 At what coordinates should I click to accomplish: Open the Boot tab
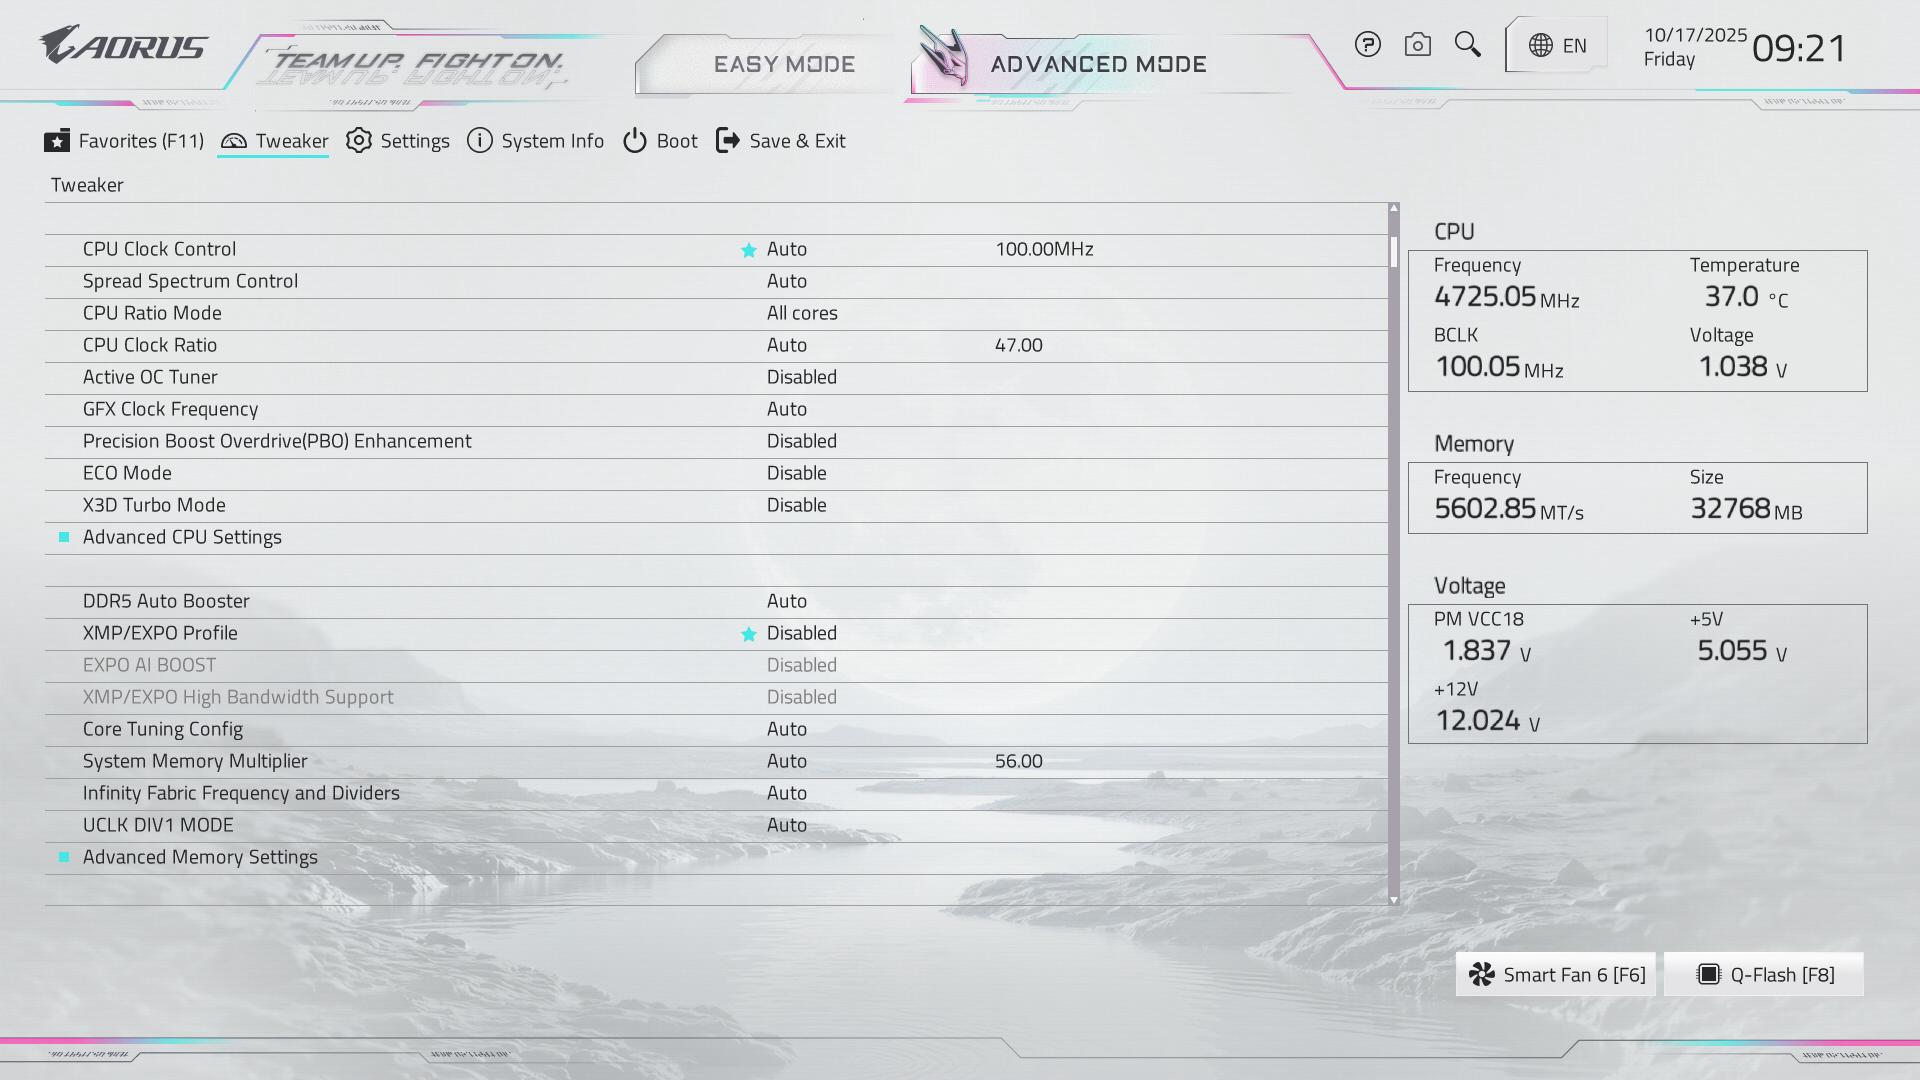click(660, 141)
